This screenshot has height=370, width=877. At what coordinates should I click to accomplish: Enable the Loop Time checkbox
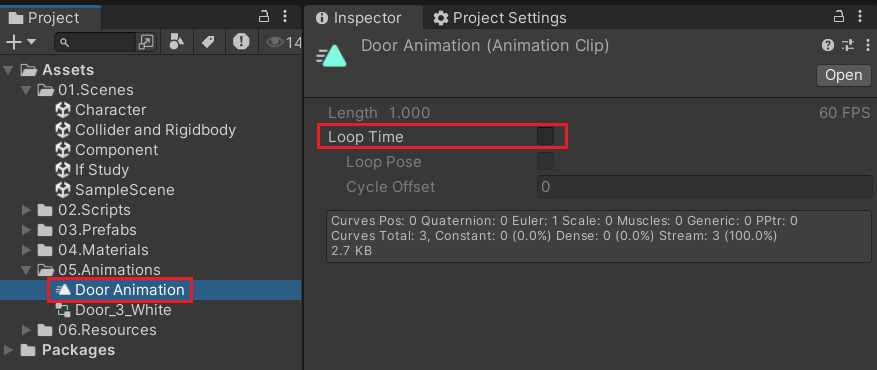[545, 136]
